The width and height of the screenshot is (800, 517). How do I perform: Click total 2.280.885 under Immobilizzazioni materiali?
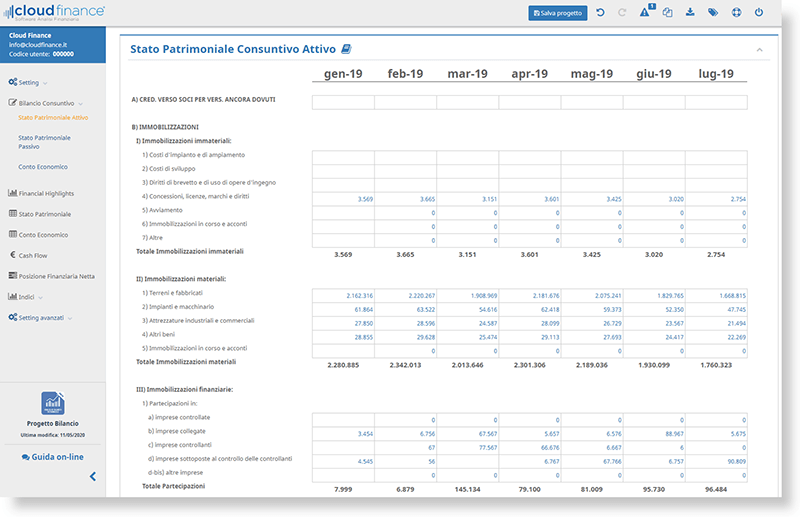coord(343,365)
